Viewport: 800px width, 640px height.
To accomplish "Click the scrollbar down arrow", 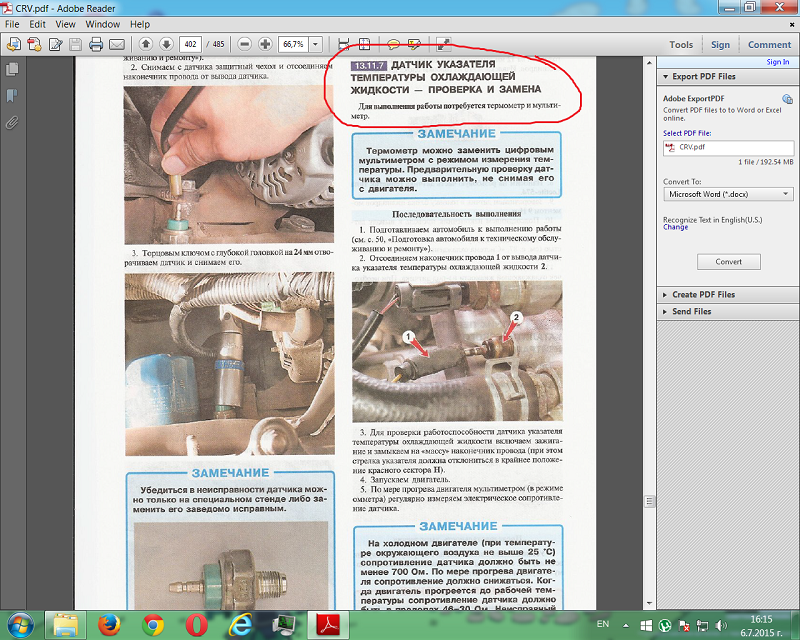I will [649, 604].
